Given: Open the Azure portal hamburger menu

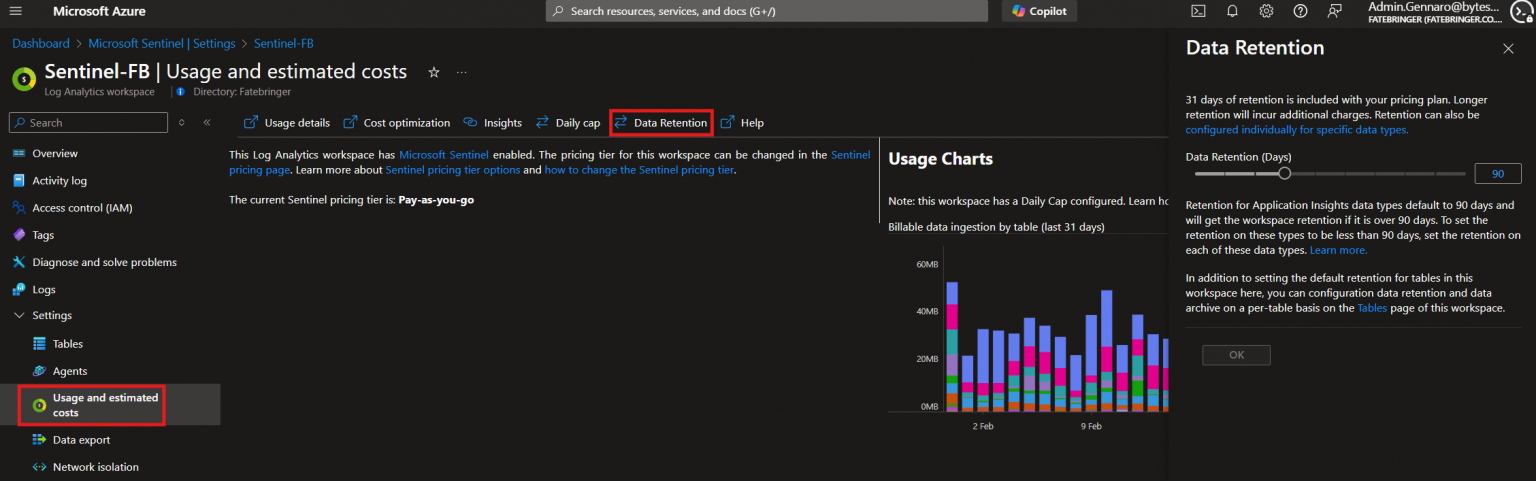Looking at the screenshot, I should pyautogui.click(x=15, y=11).
